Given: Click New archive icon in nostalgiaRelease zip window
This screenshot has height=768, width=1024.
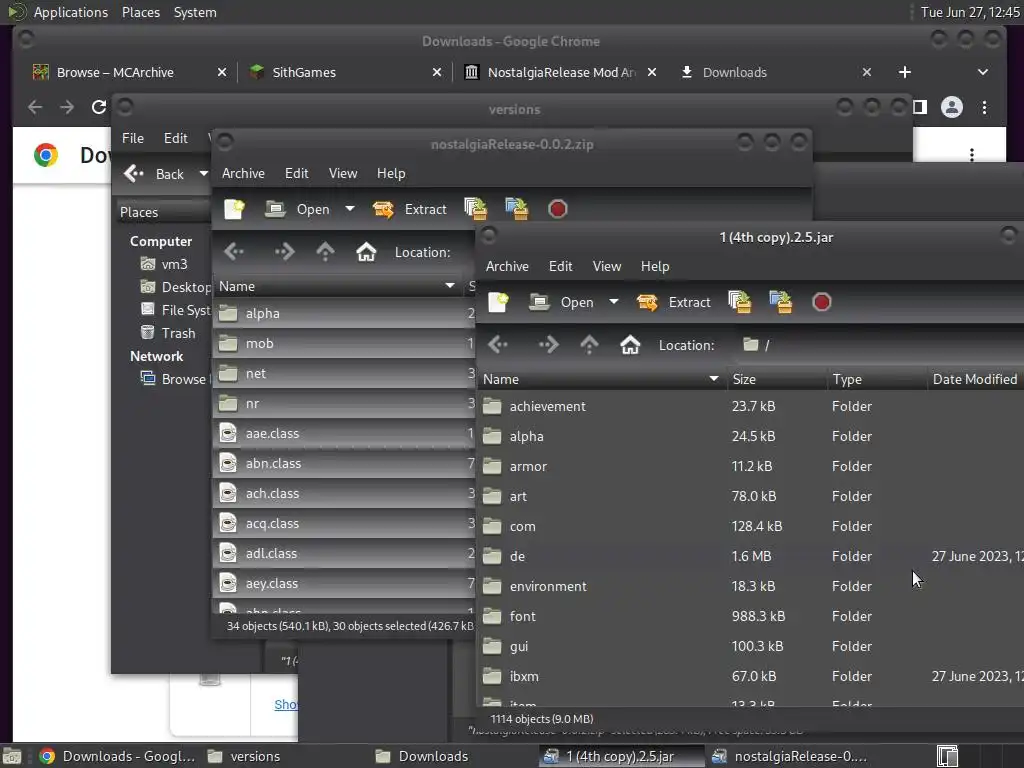Looking at the screenshot, I should click(x=234, y=210).
